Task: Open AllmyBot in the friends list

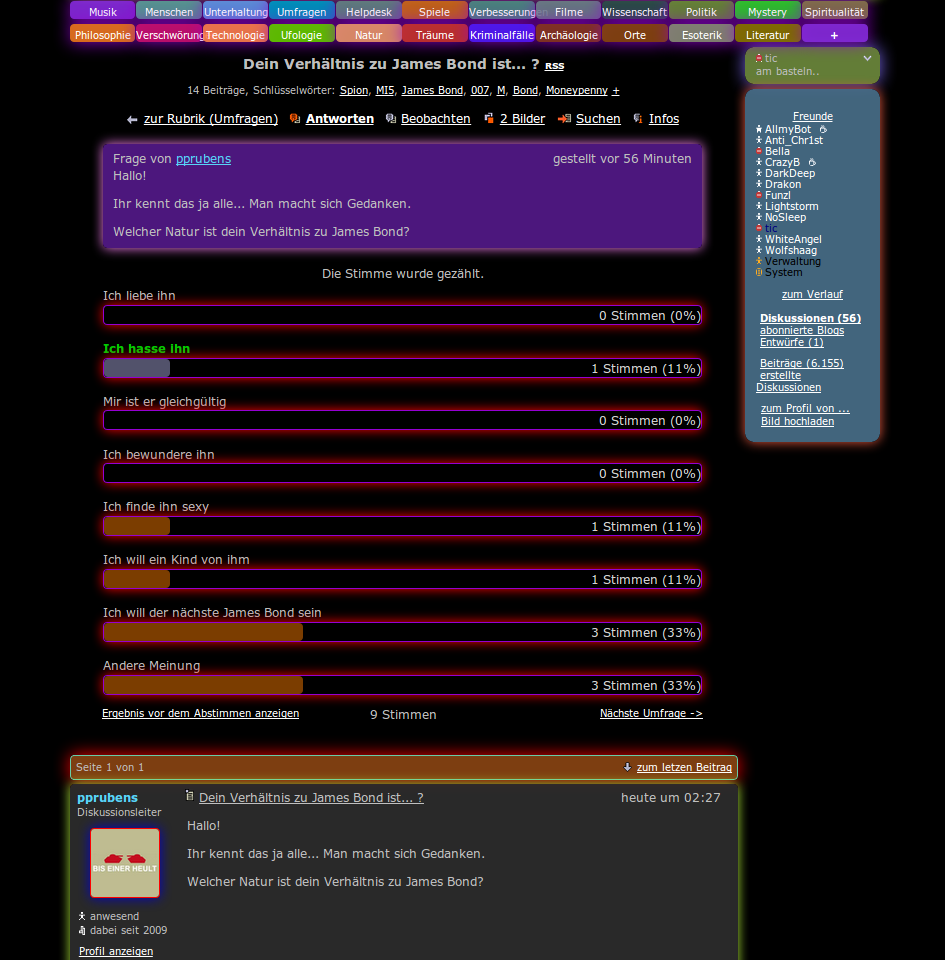Action: pyautogui.click(x=788, y=129)
